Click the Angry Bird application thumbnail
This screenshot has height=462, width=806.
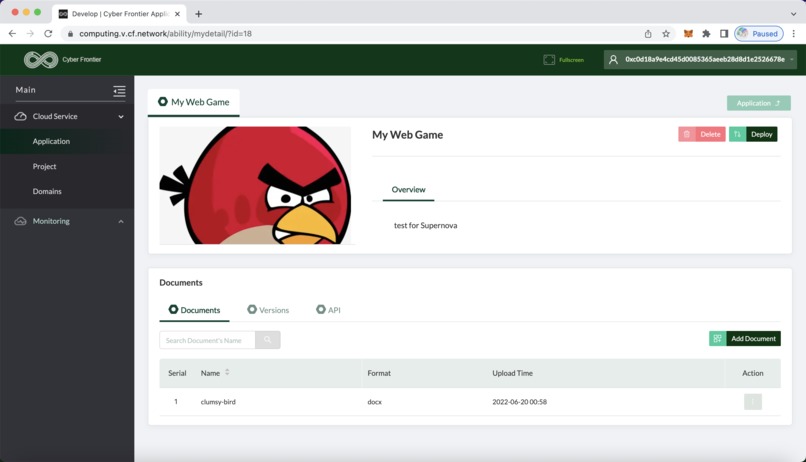255,186
